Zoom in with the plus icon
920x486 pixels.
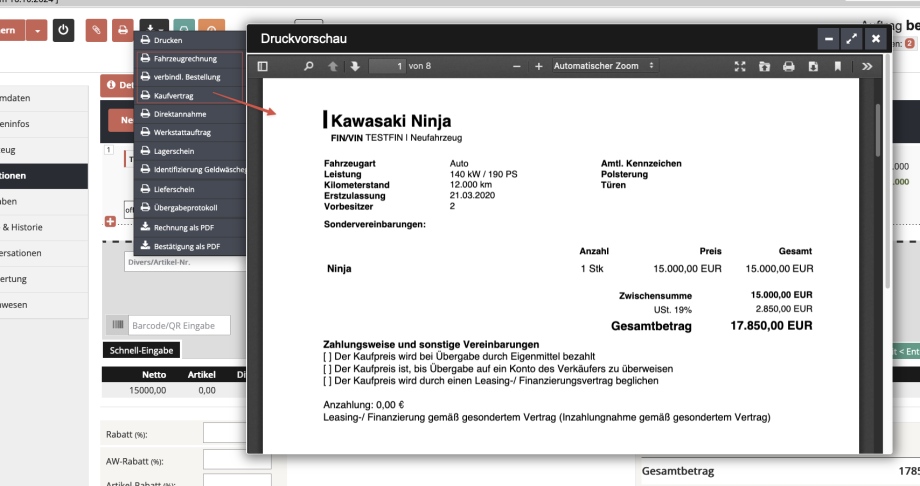coord(538,66)
